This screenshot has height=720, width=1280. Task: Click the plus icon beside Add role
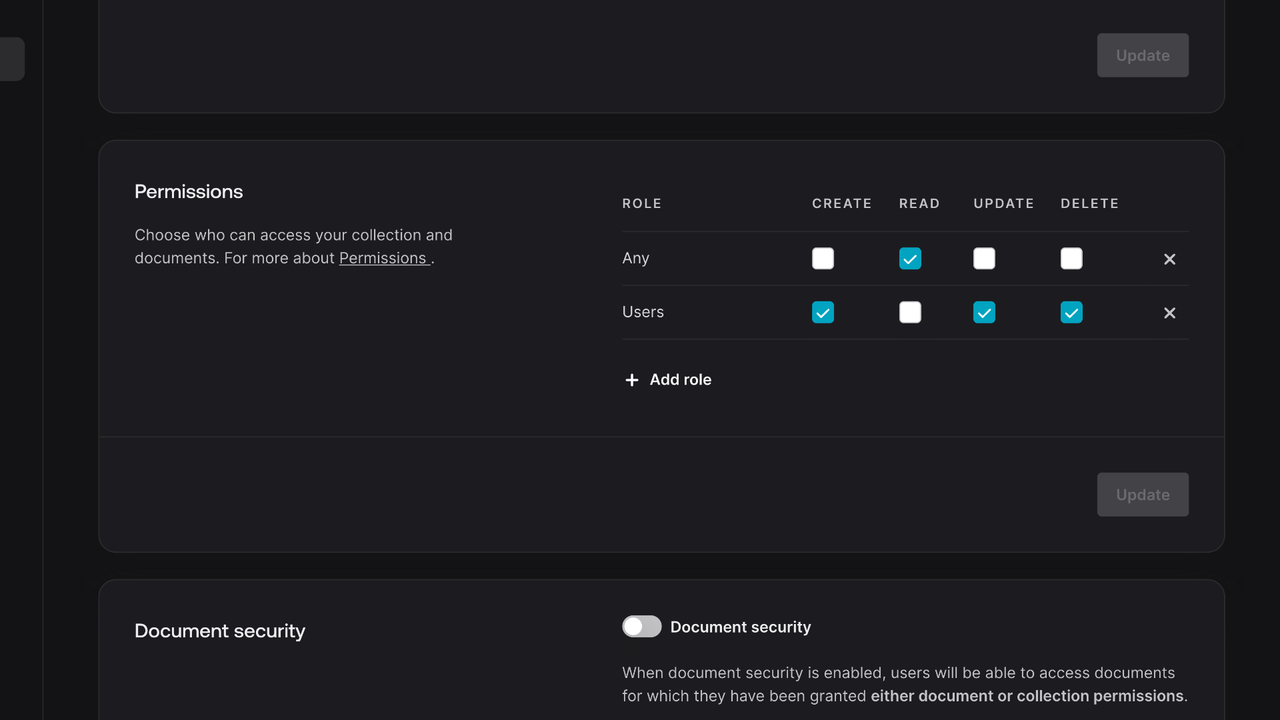pyautogui.click(x=631, y=380)
